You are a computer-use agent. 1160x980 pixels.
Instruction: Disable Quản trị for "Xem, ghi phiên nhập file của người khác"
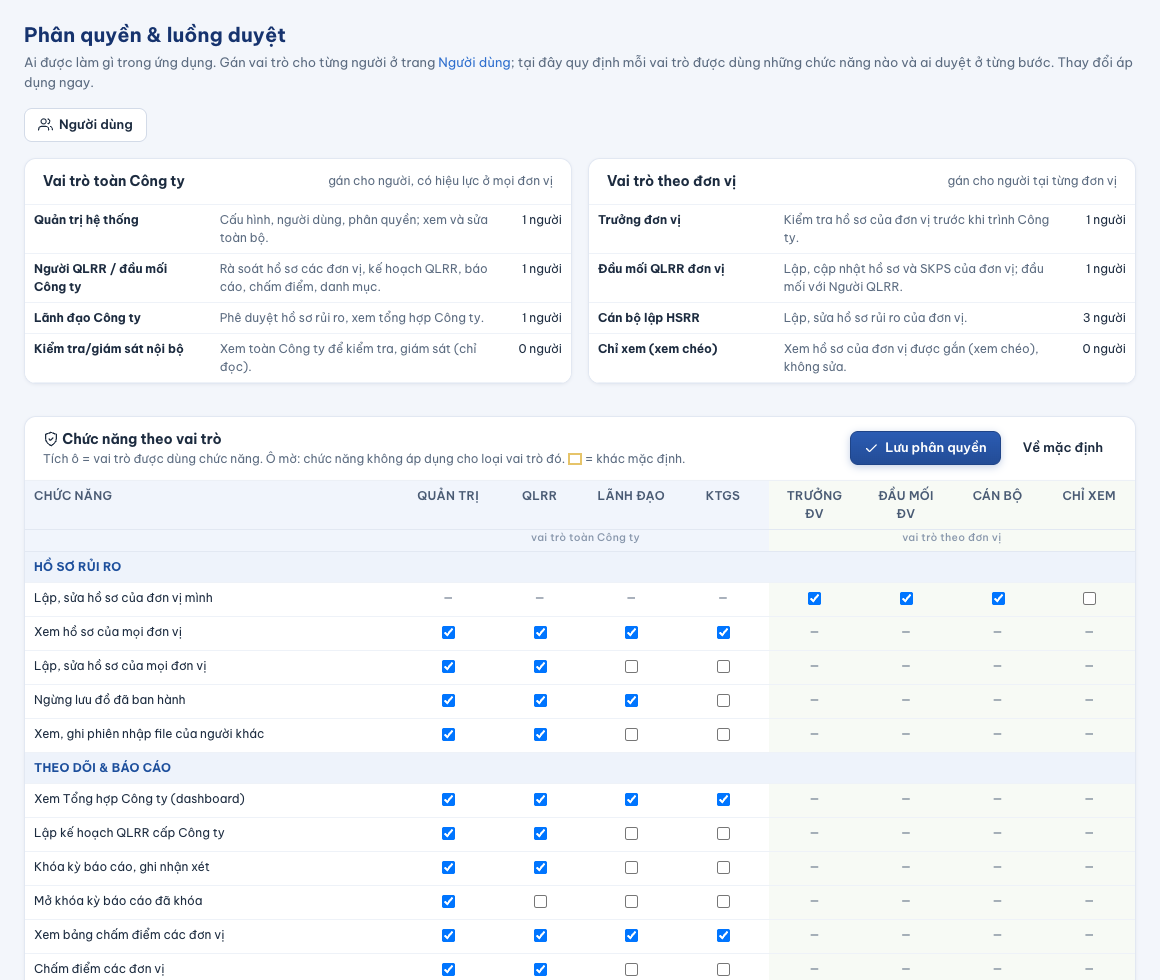point(448,734)
